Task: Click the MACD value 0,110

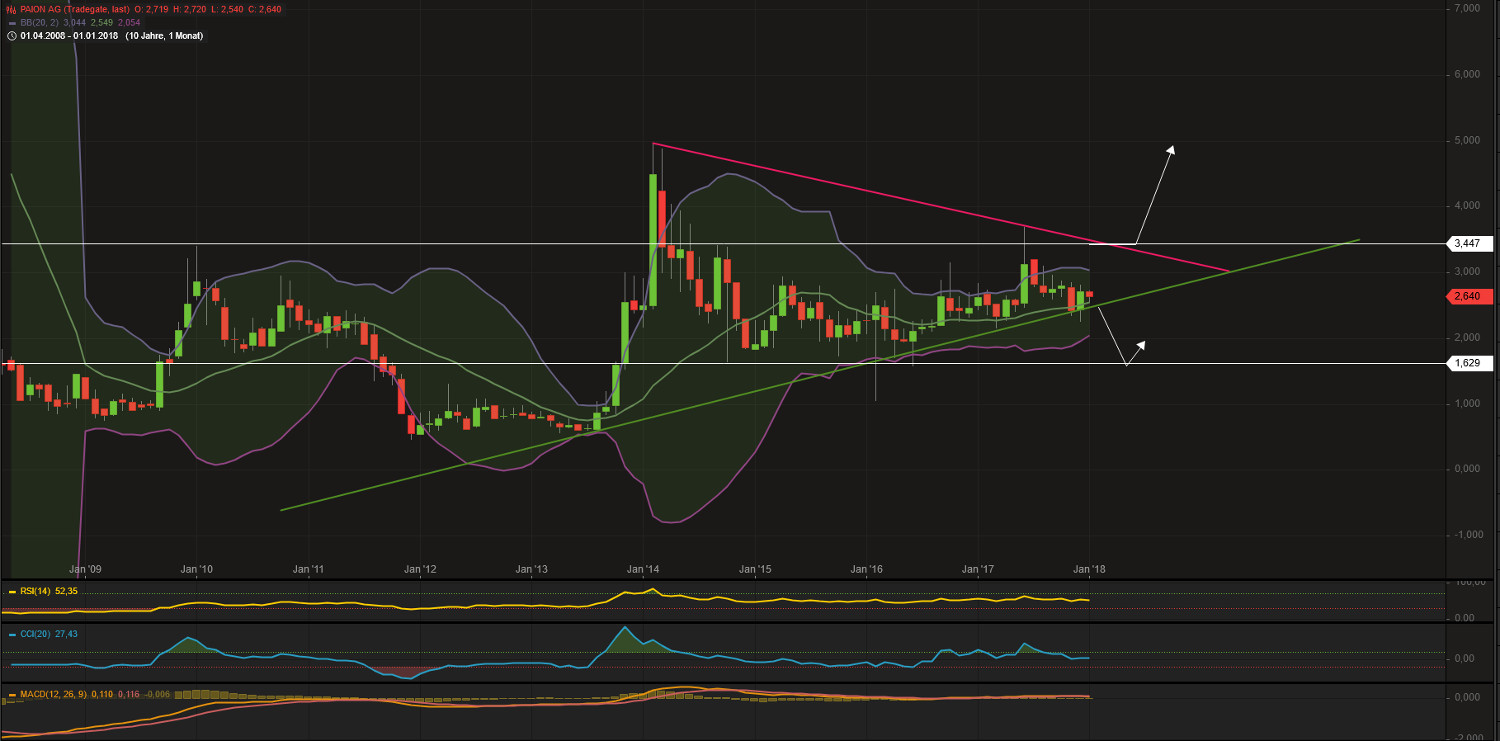Action: point(102,693)
